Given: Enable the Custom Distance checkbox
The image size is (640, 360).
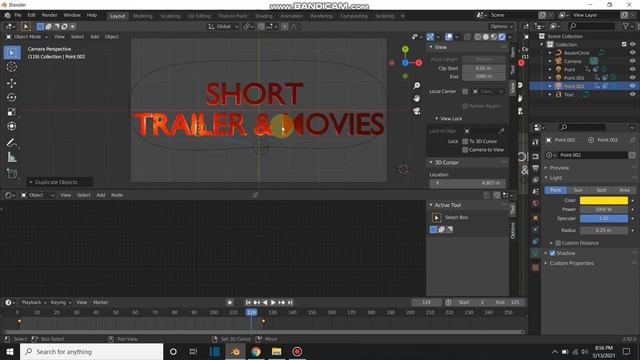Looking at the screenshot, I should click(x=558, y=243).
